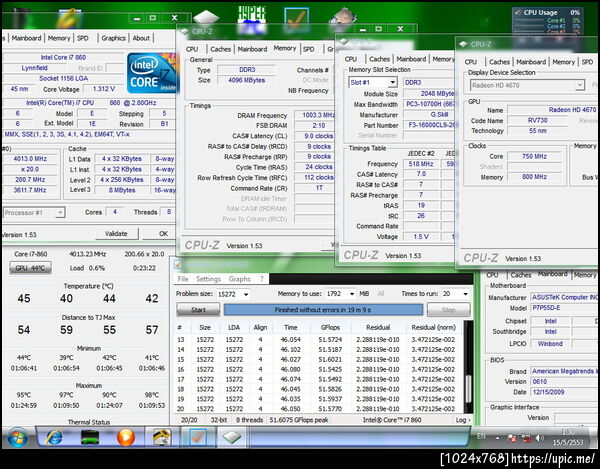This screenshot has width=600, height=469.
Task: Open SPD tab in CPU-Z Radeon window
Action: 587,62
